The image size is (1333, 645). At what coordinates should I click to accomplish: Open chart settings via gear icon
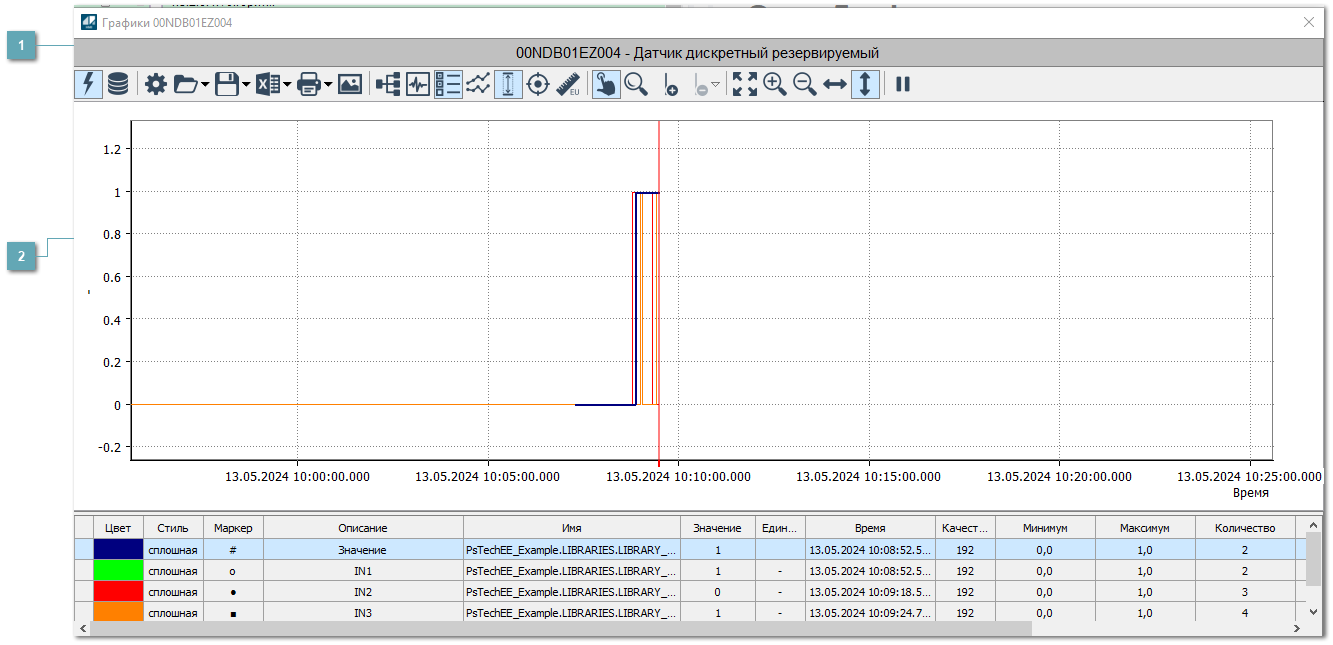[156, 85]
